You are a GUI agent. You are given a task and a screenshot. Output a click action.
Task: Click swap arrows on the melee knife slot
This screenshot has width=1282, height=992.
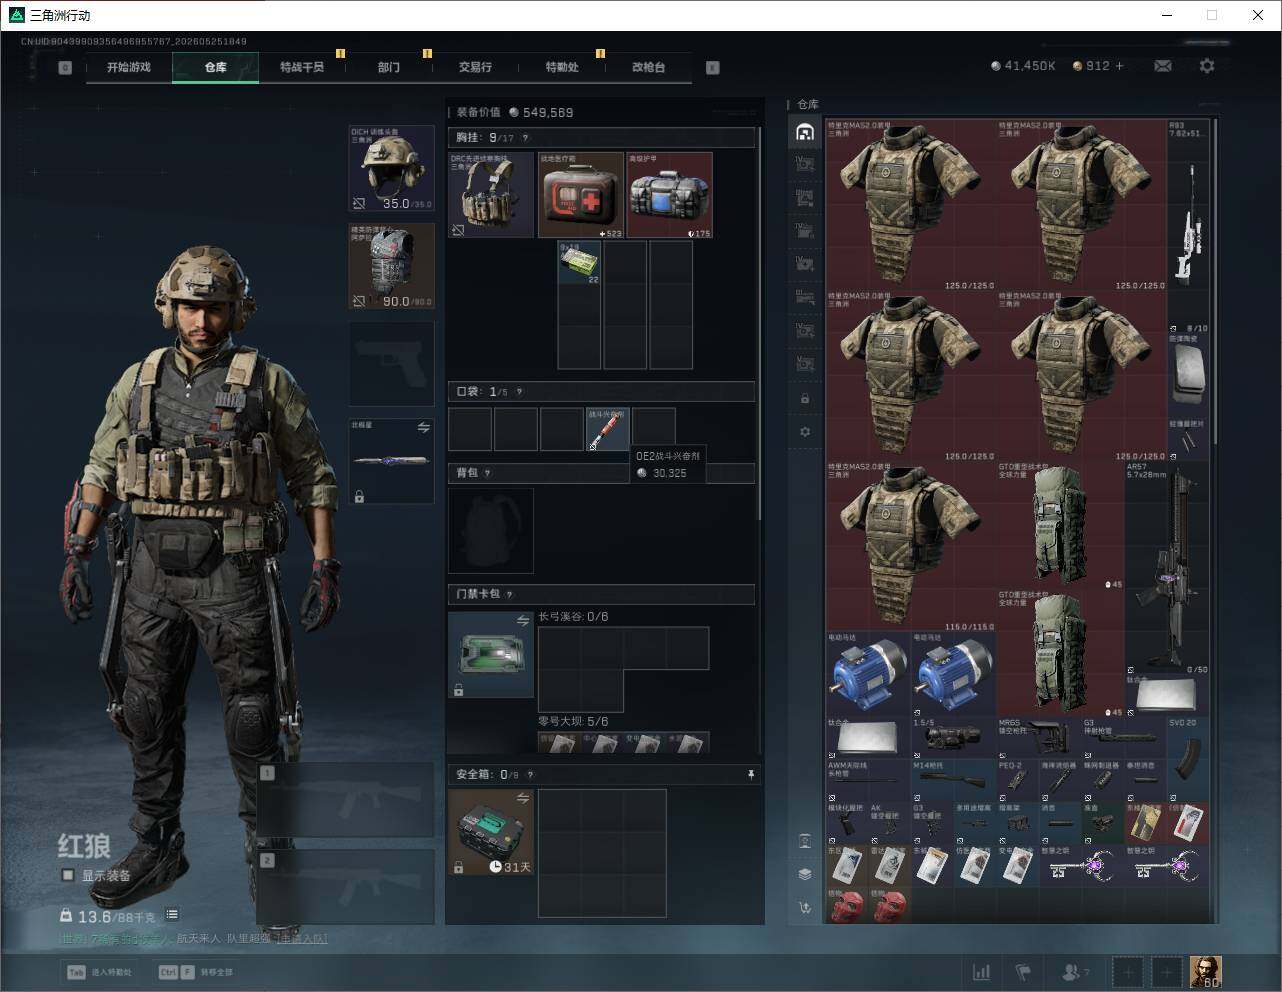(x=423, y=427)
